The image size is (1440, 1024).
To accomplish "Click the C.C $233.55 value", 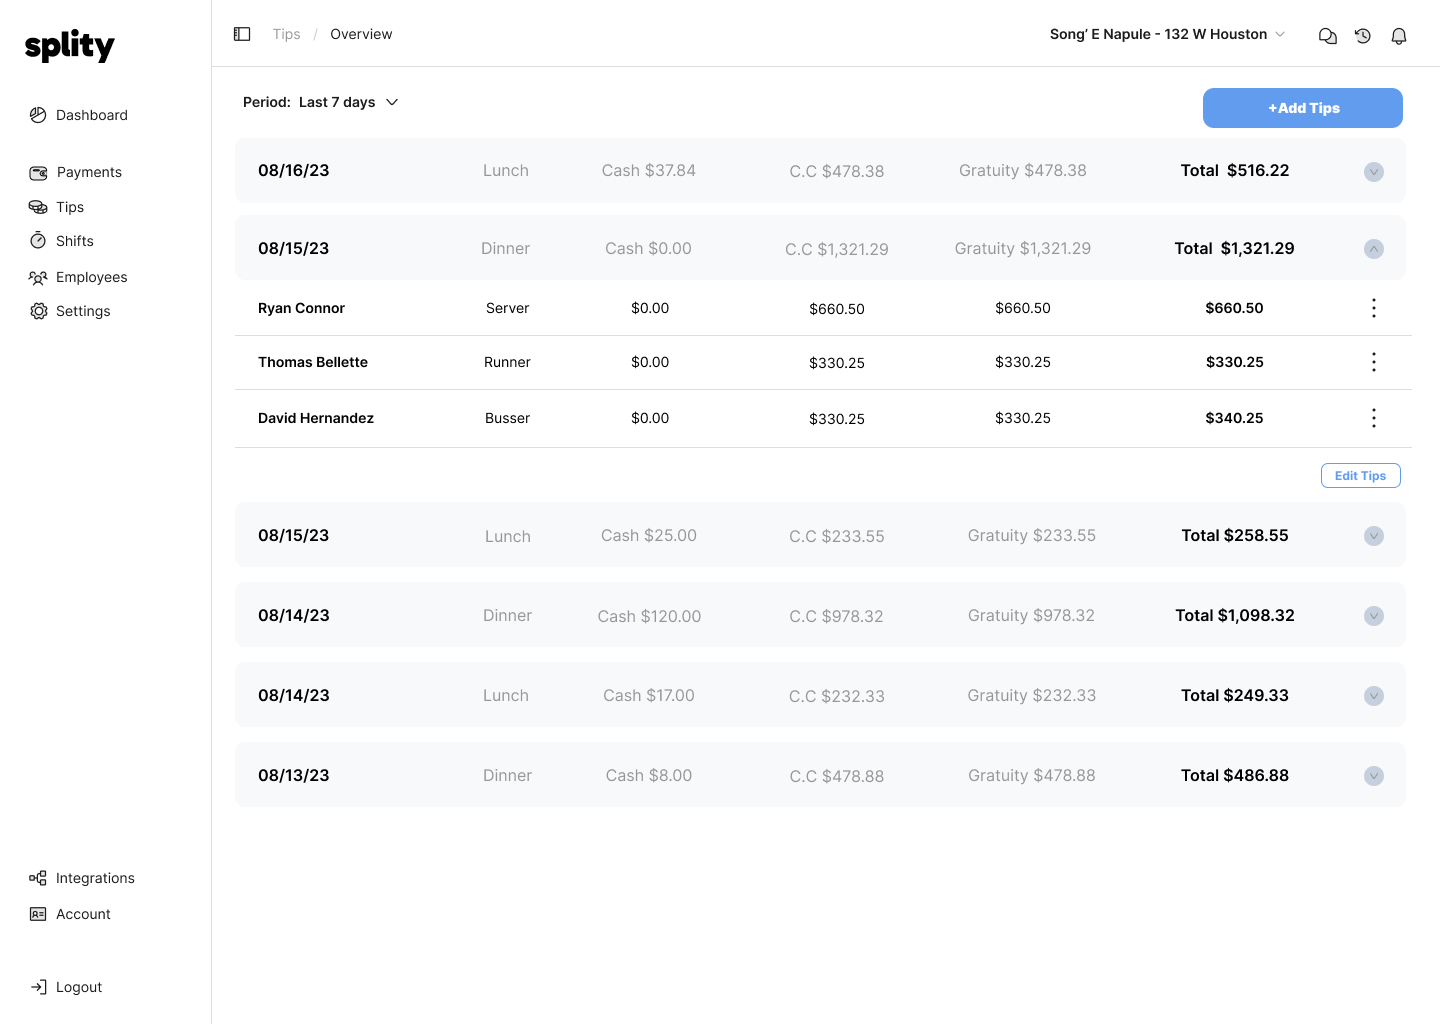I will 837,536.
